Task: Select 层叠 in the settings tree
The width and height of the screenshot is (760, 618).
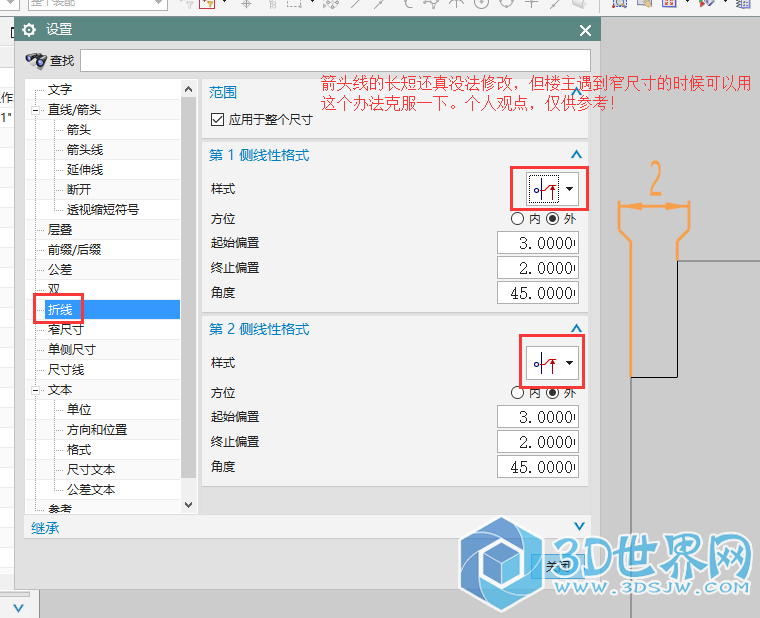Action: click(x=60, y=229)
